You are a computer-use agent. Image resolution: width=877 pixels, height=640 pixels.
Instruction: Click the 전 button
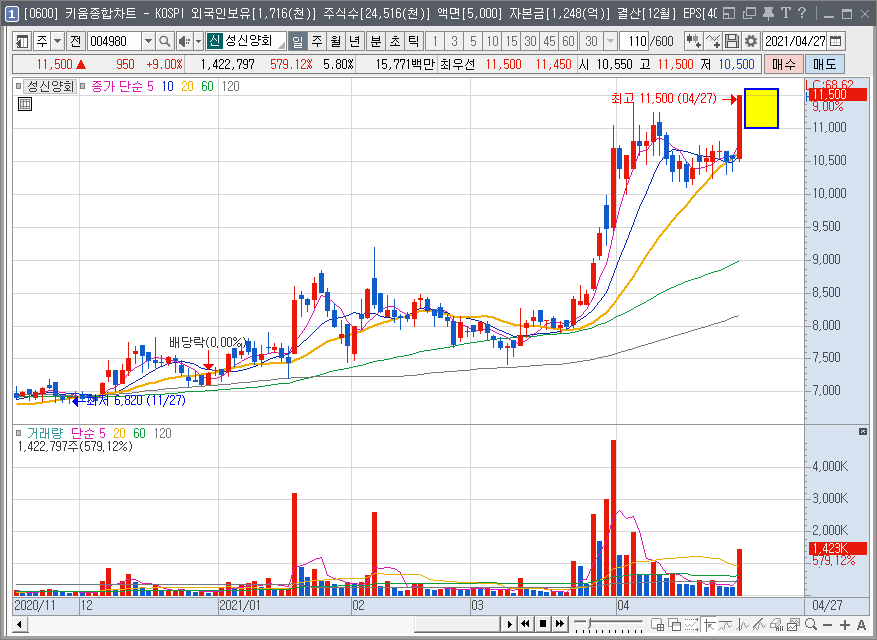[76, 41]
